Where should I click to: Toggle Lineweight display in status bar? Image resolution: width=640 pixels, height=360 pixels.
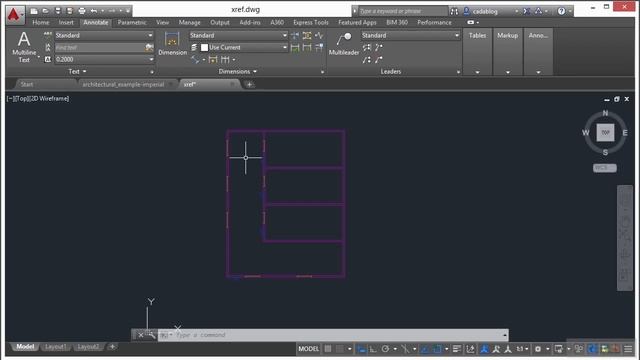[x=457, y=349]
